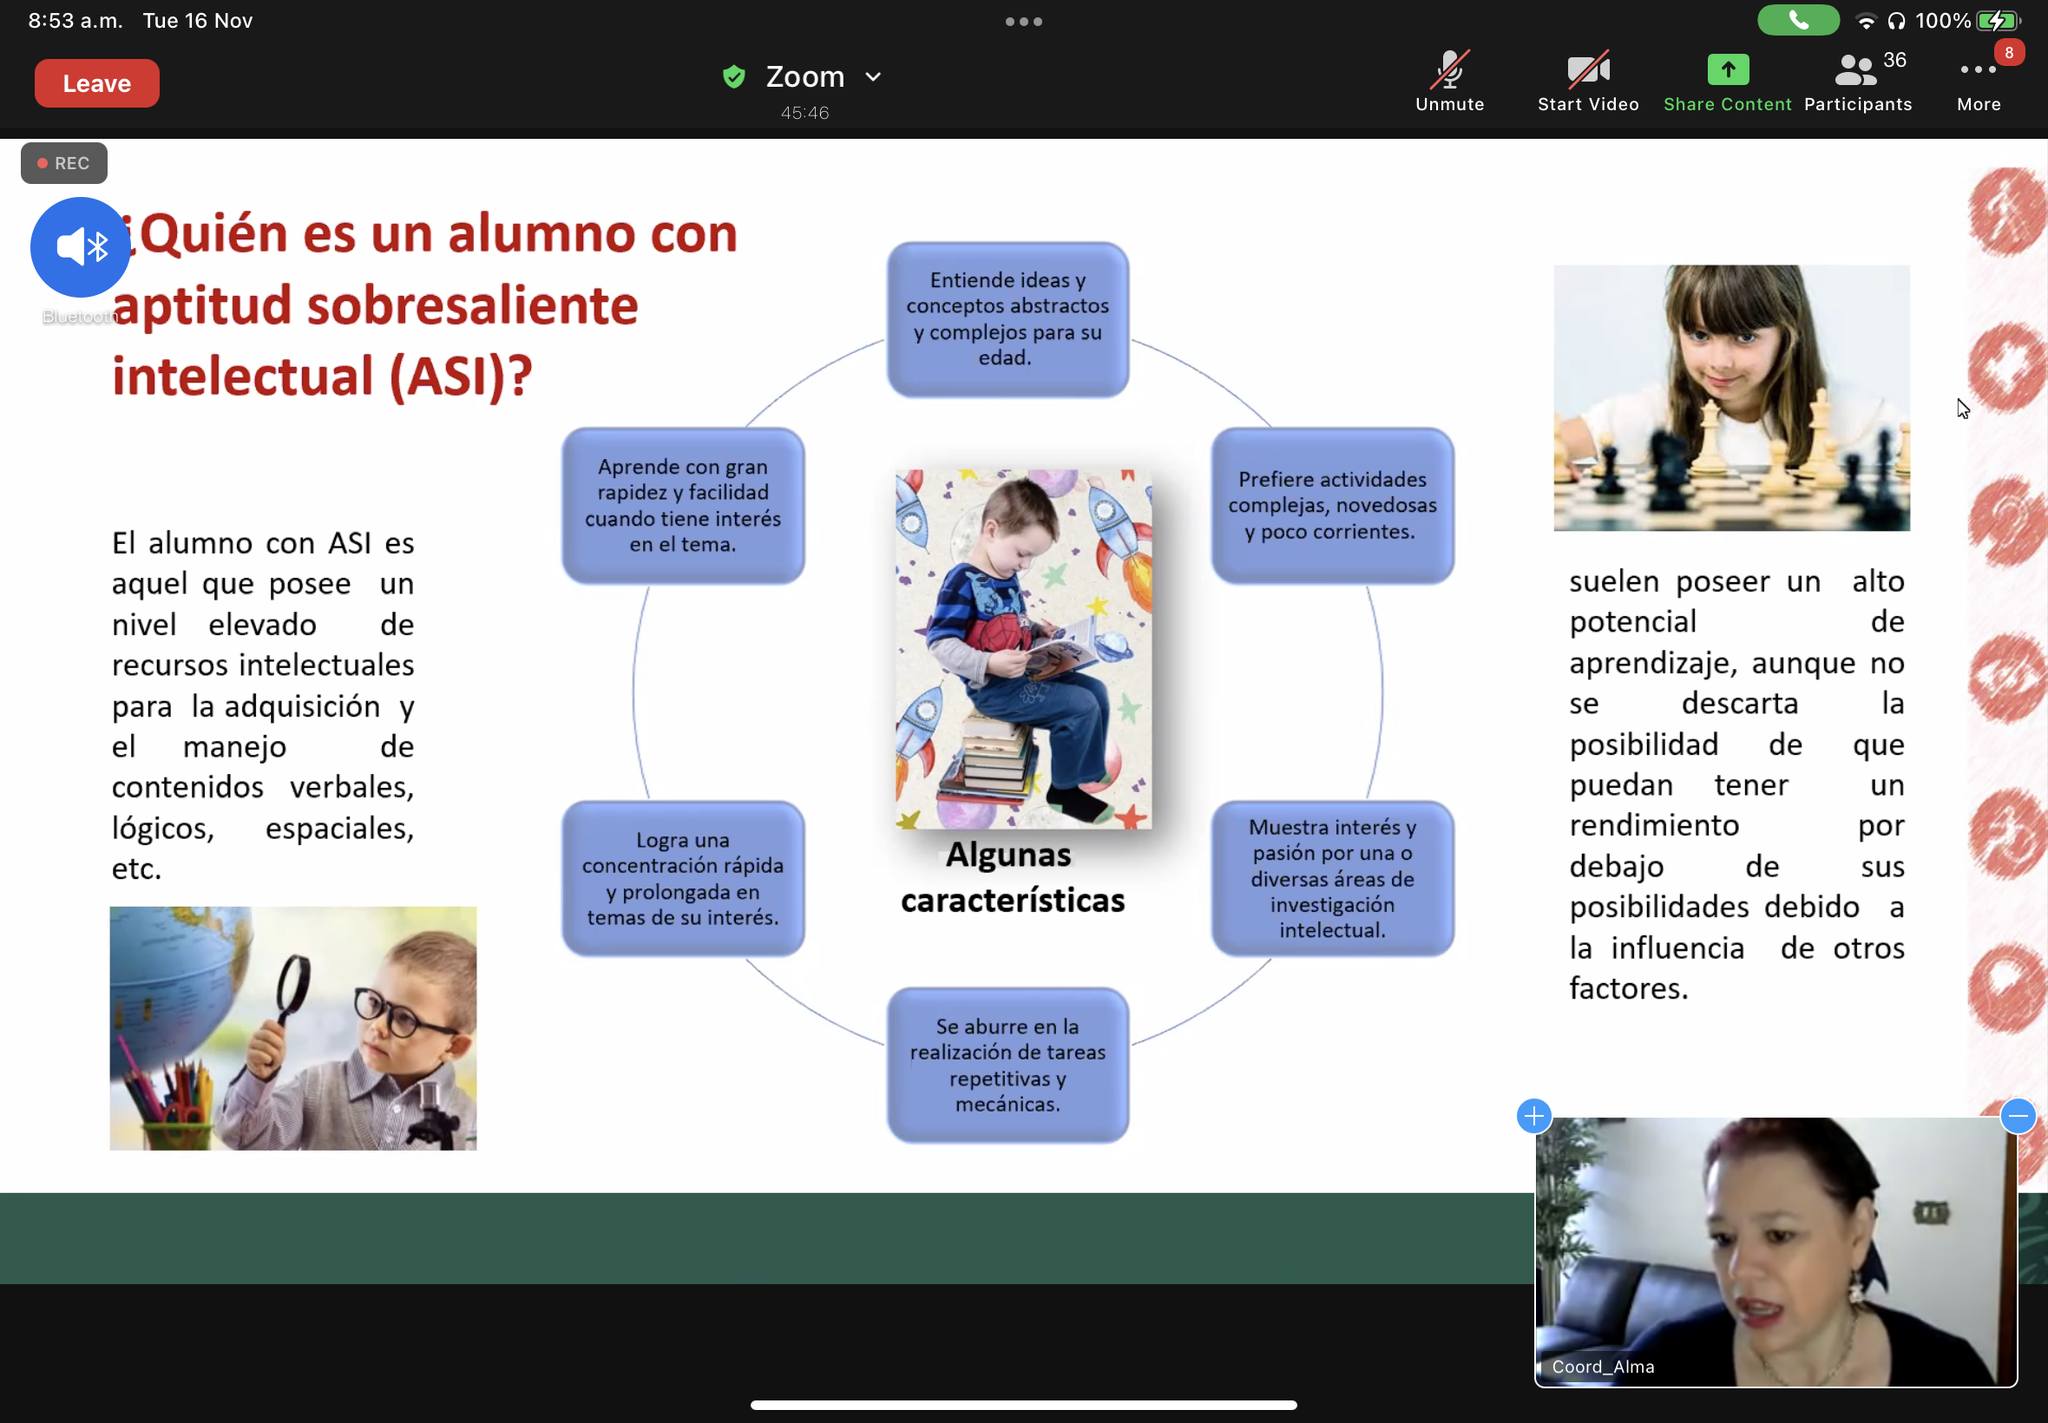Click the "Logra una concentración rápida" box

(683, 878)
